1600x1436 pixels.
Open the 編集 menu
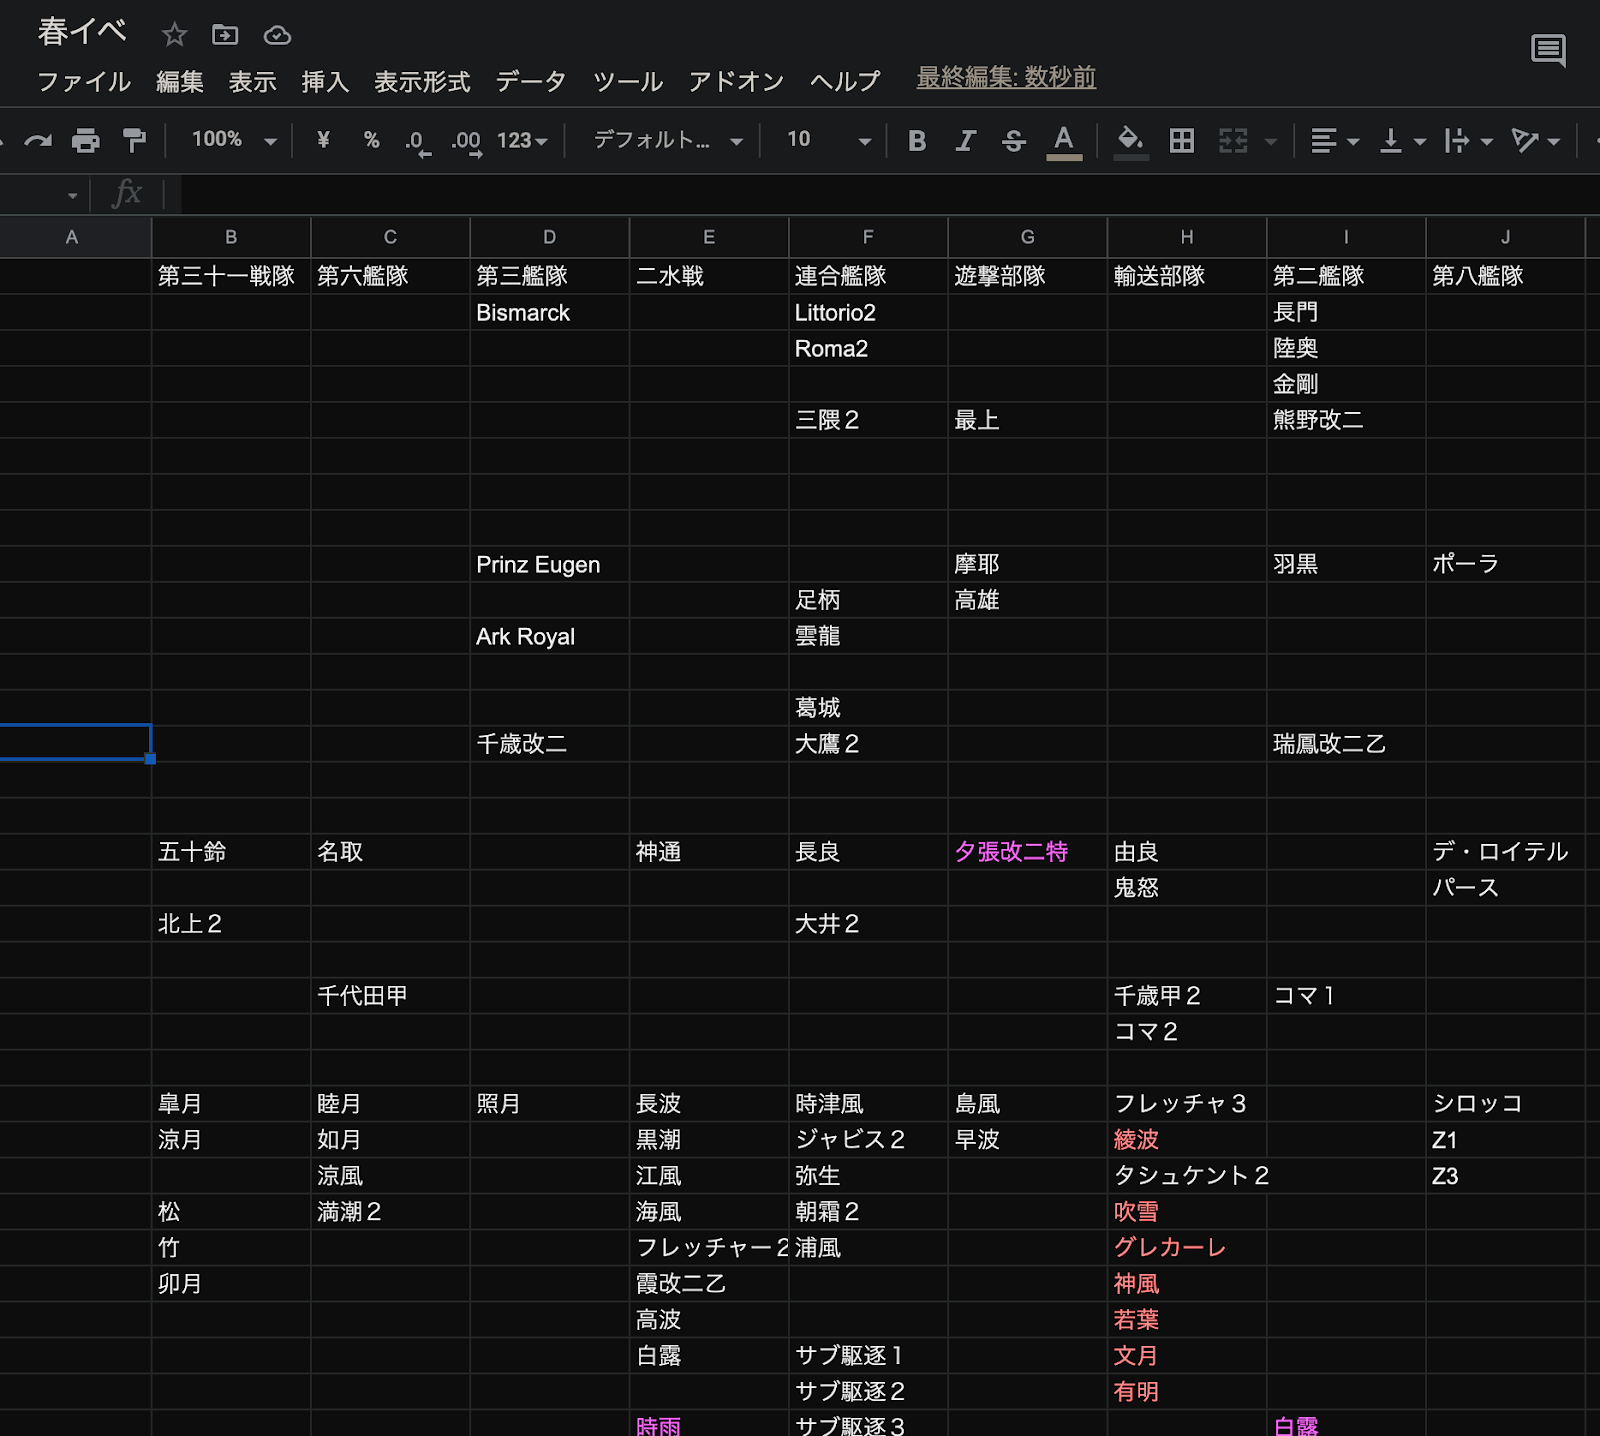tap(180, 82)
